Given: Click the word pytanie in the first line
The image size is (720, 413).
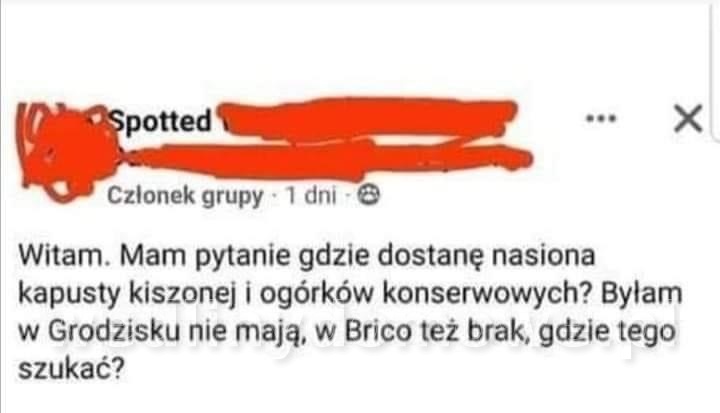Looking at the screenshot, I should pyautogui.click(x=243, y=257).
